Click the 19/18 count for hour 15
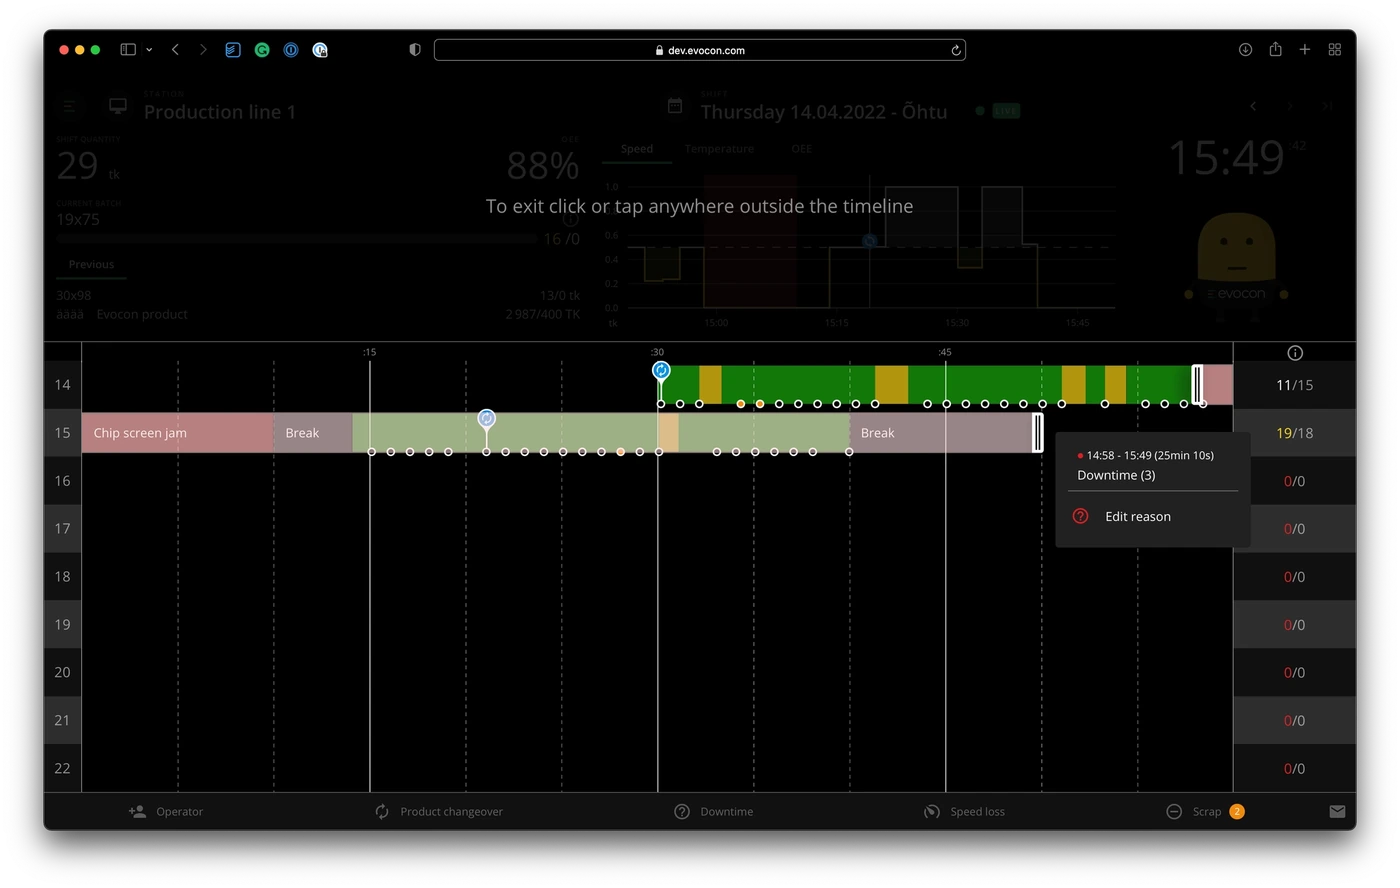Image resolution: width=1400 pixels, height=888 pixels. (x=1295, y=433)
